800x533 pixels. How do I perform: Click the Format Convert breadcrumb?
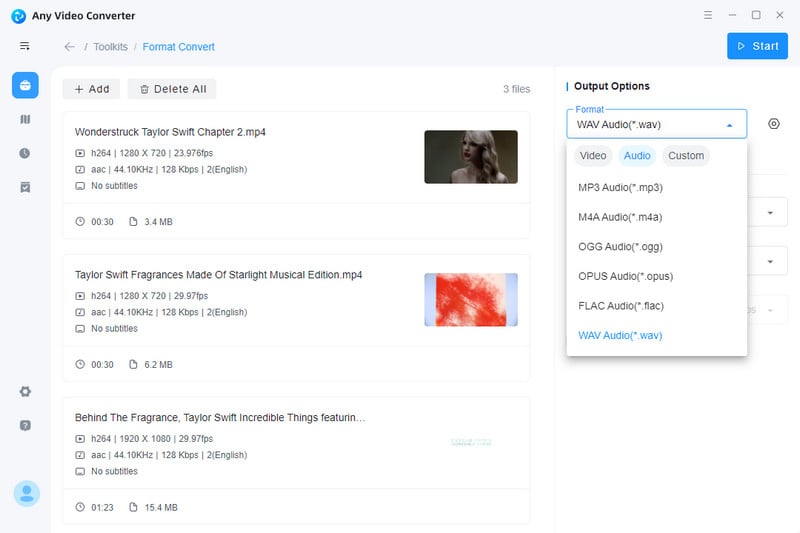(179, 47)
